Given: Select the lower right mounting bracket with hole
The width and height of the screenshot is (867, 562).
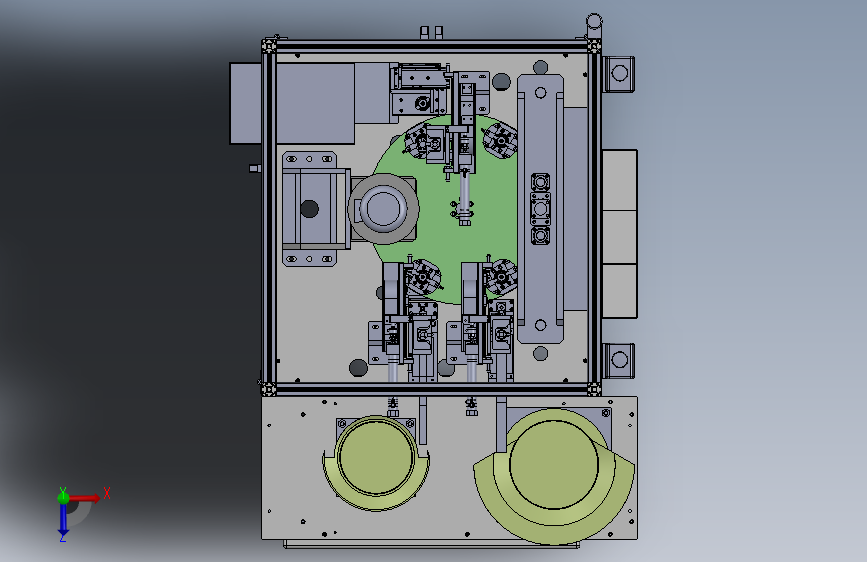Looking at the screenshot, I should pos(618,360).
